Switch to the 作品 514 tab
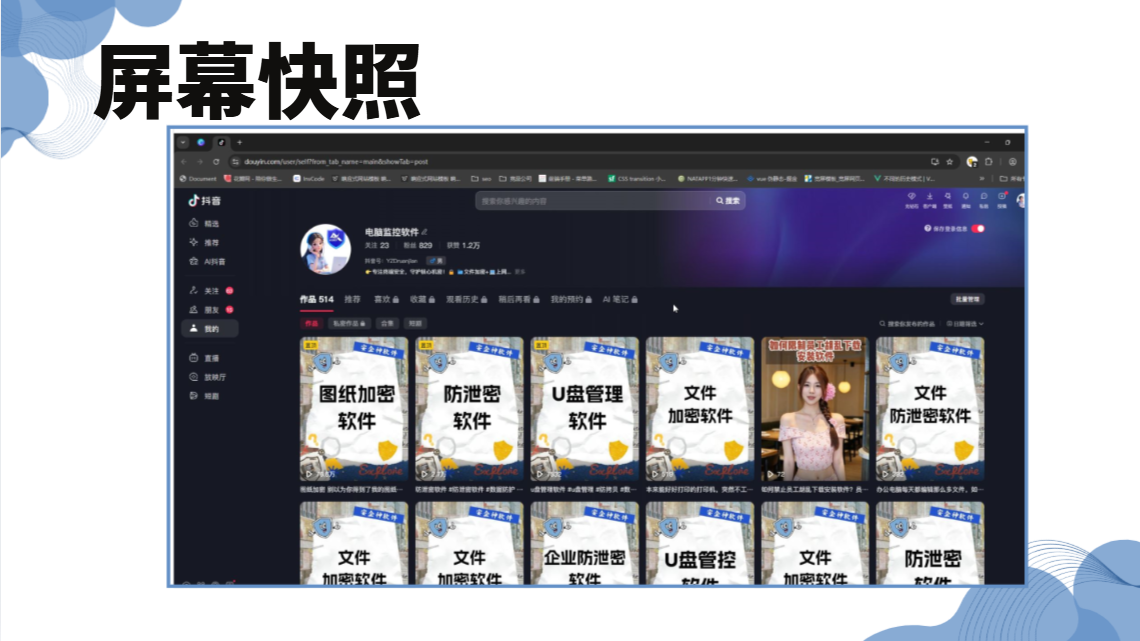 click(316, 299)
